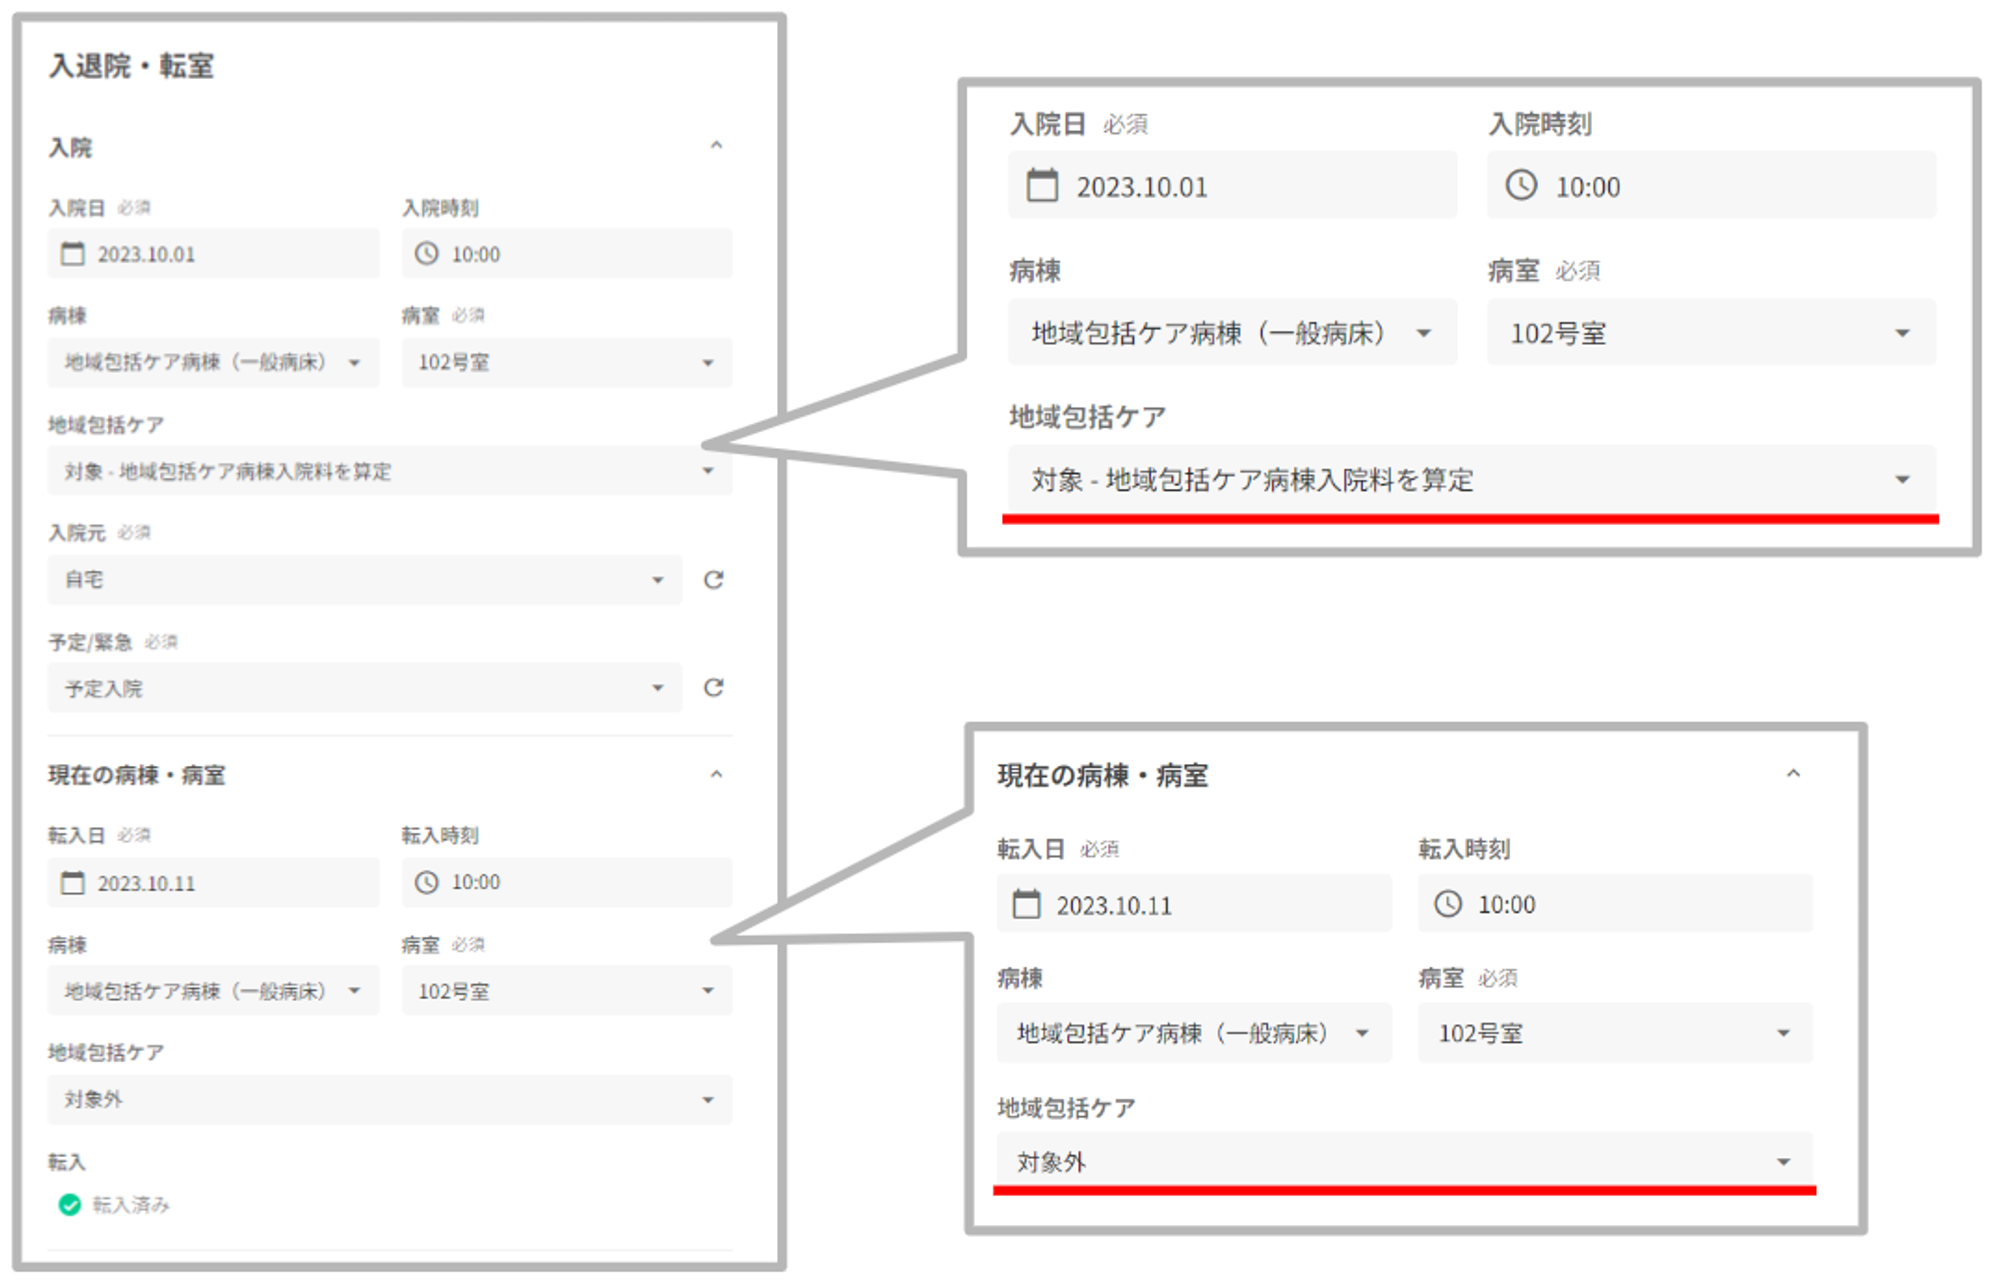Click reset icon next to 入院元 dropdown
The image size is (2000, 1288).
(713, 580)
